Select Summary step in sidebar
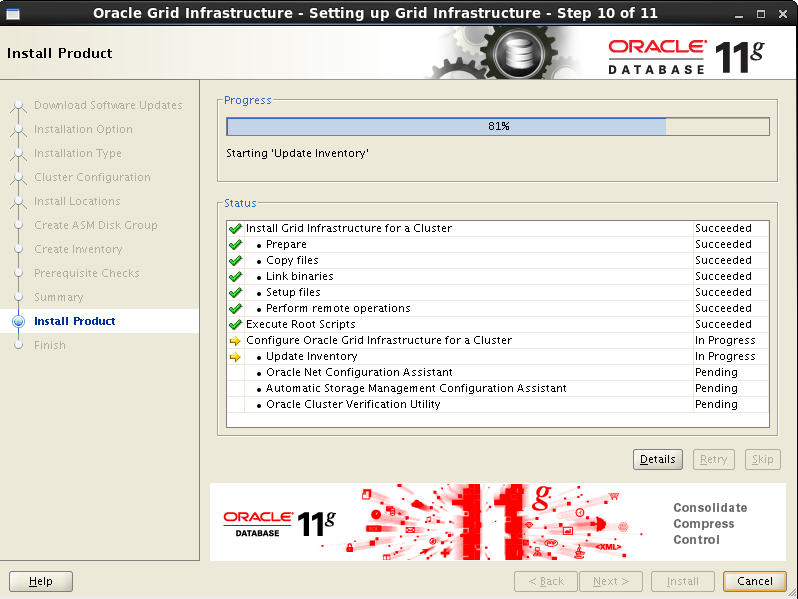The width and height of the screenshot is (798, 599). pyautogui.click(x=59, y=297)
